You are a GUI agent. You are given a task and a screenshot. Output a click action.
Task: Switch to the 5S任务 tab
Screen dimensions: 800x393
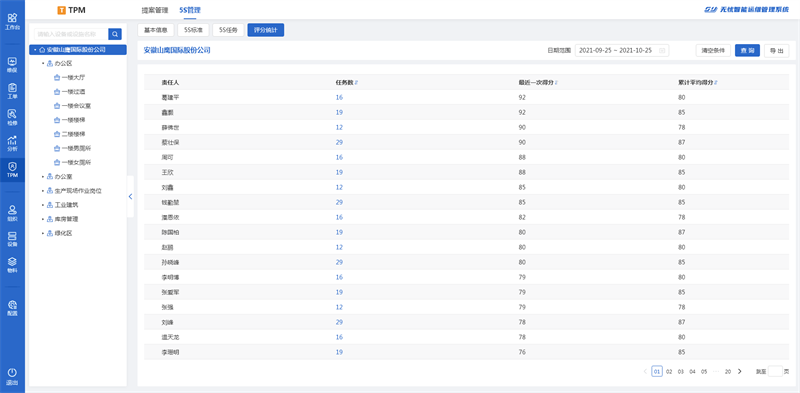pos(228,30)
